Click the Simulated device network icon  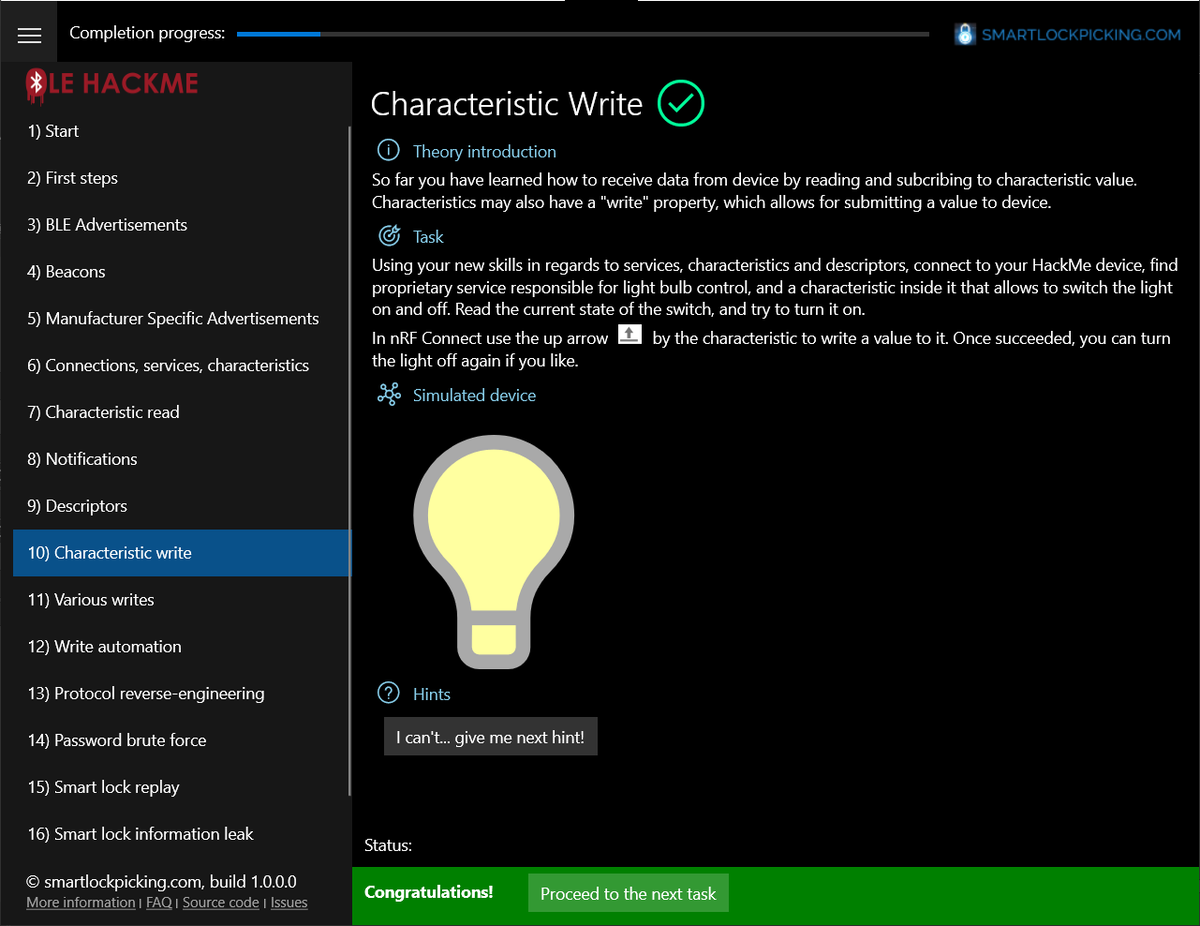point(388,395)
